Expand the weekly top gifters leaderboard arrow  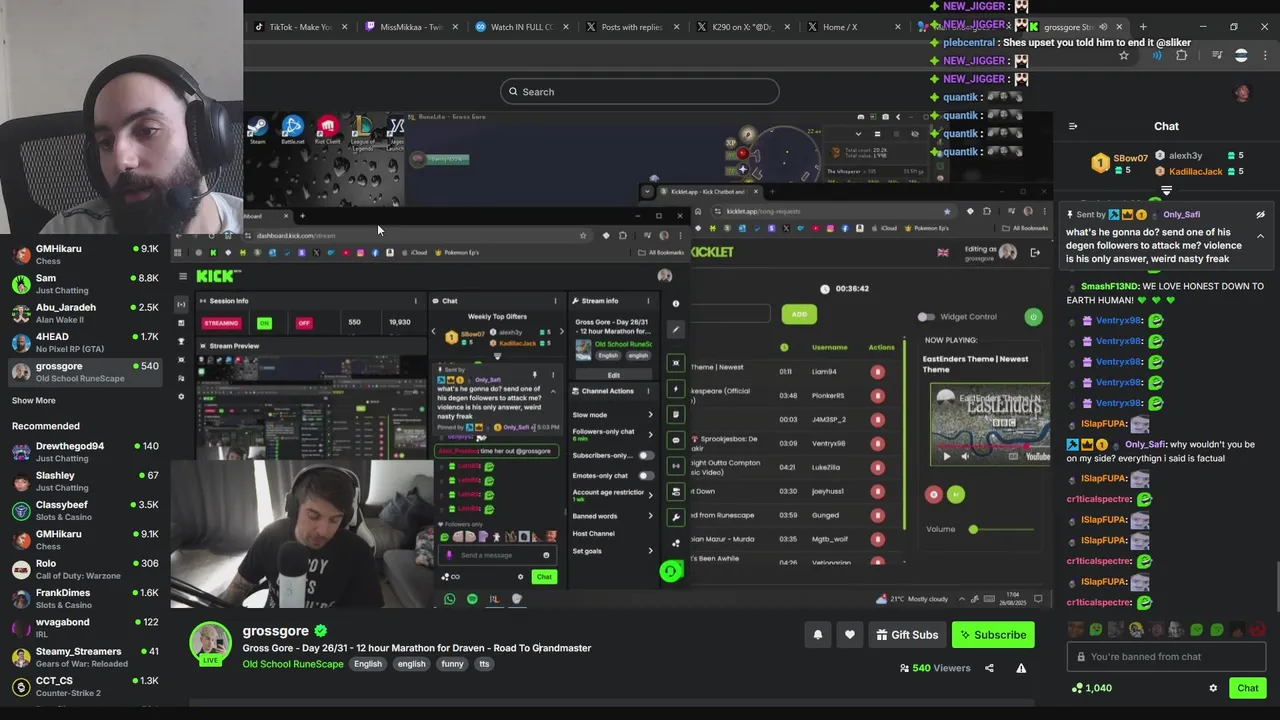(x=1166, y=189)
